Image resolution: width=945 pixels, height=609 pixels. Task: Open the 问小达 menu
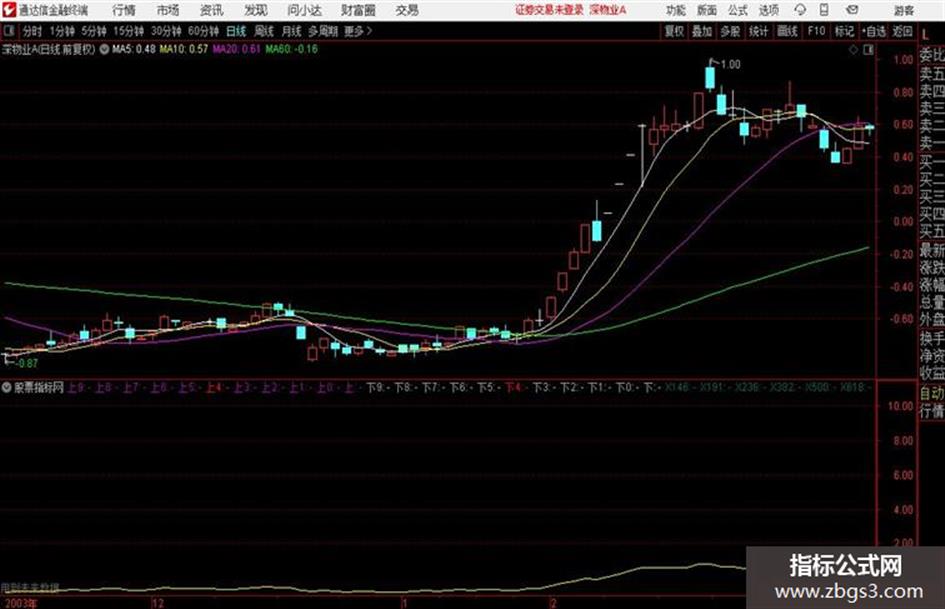304,10
